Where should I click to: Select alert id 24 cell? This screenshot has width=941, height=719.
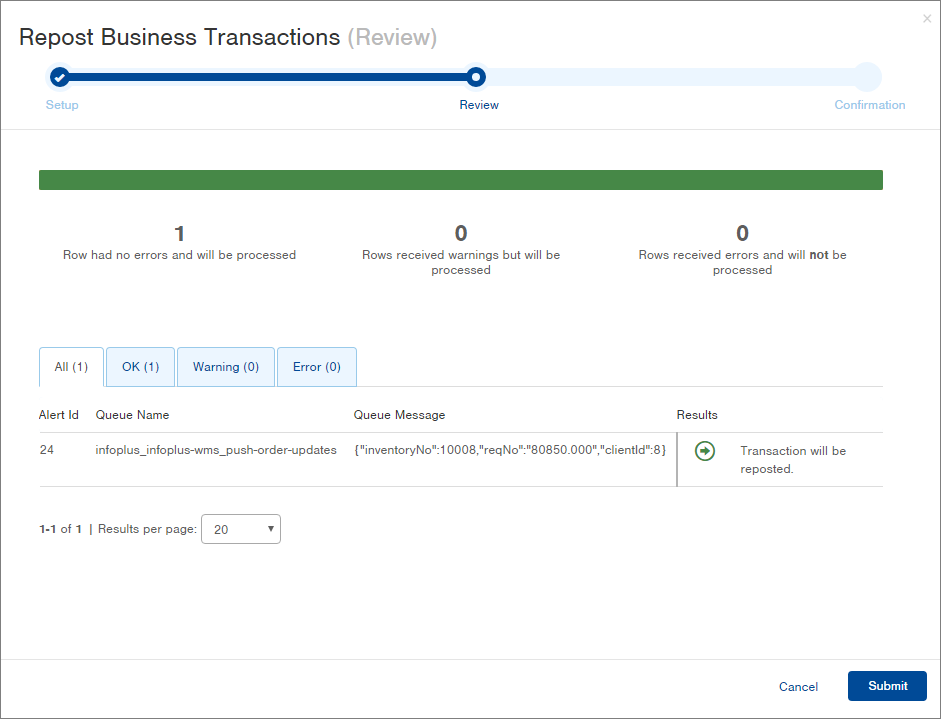click(x=47, y=450)
